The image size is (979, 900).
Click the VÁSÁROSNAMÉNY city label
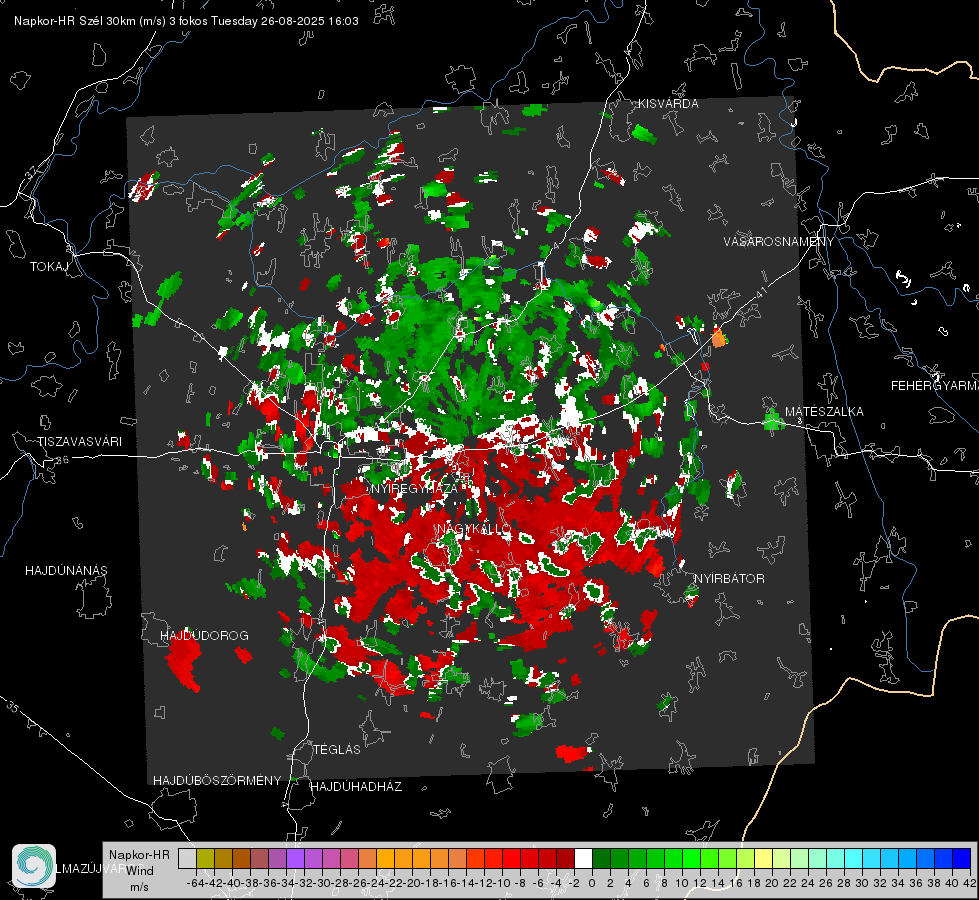779,242
